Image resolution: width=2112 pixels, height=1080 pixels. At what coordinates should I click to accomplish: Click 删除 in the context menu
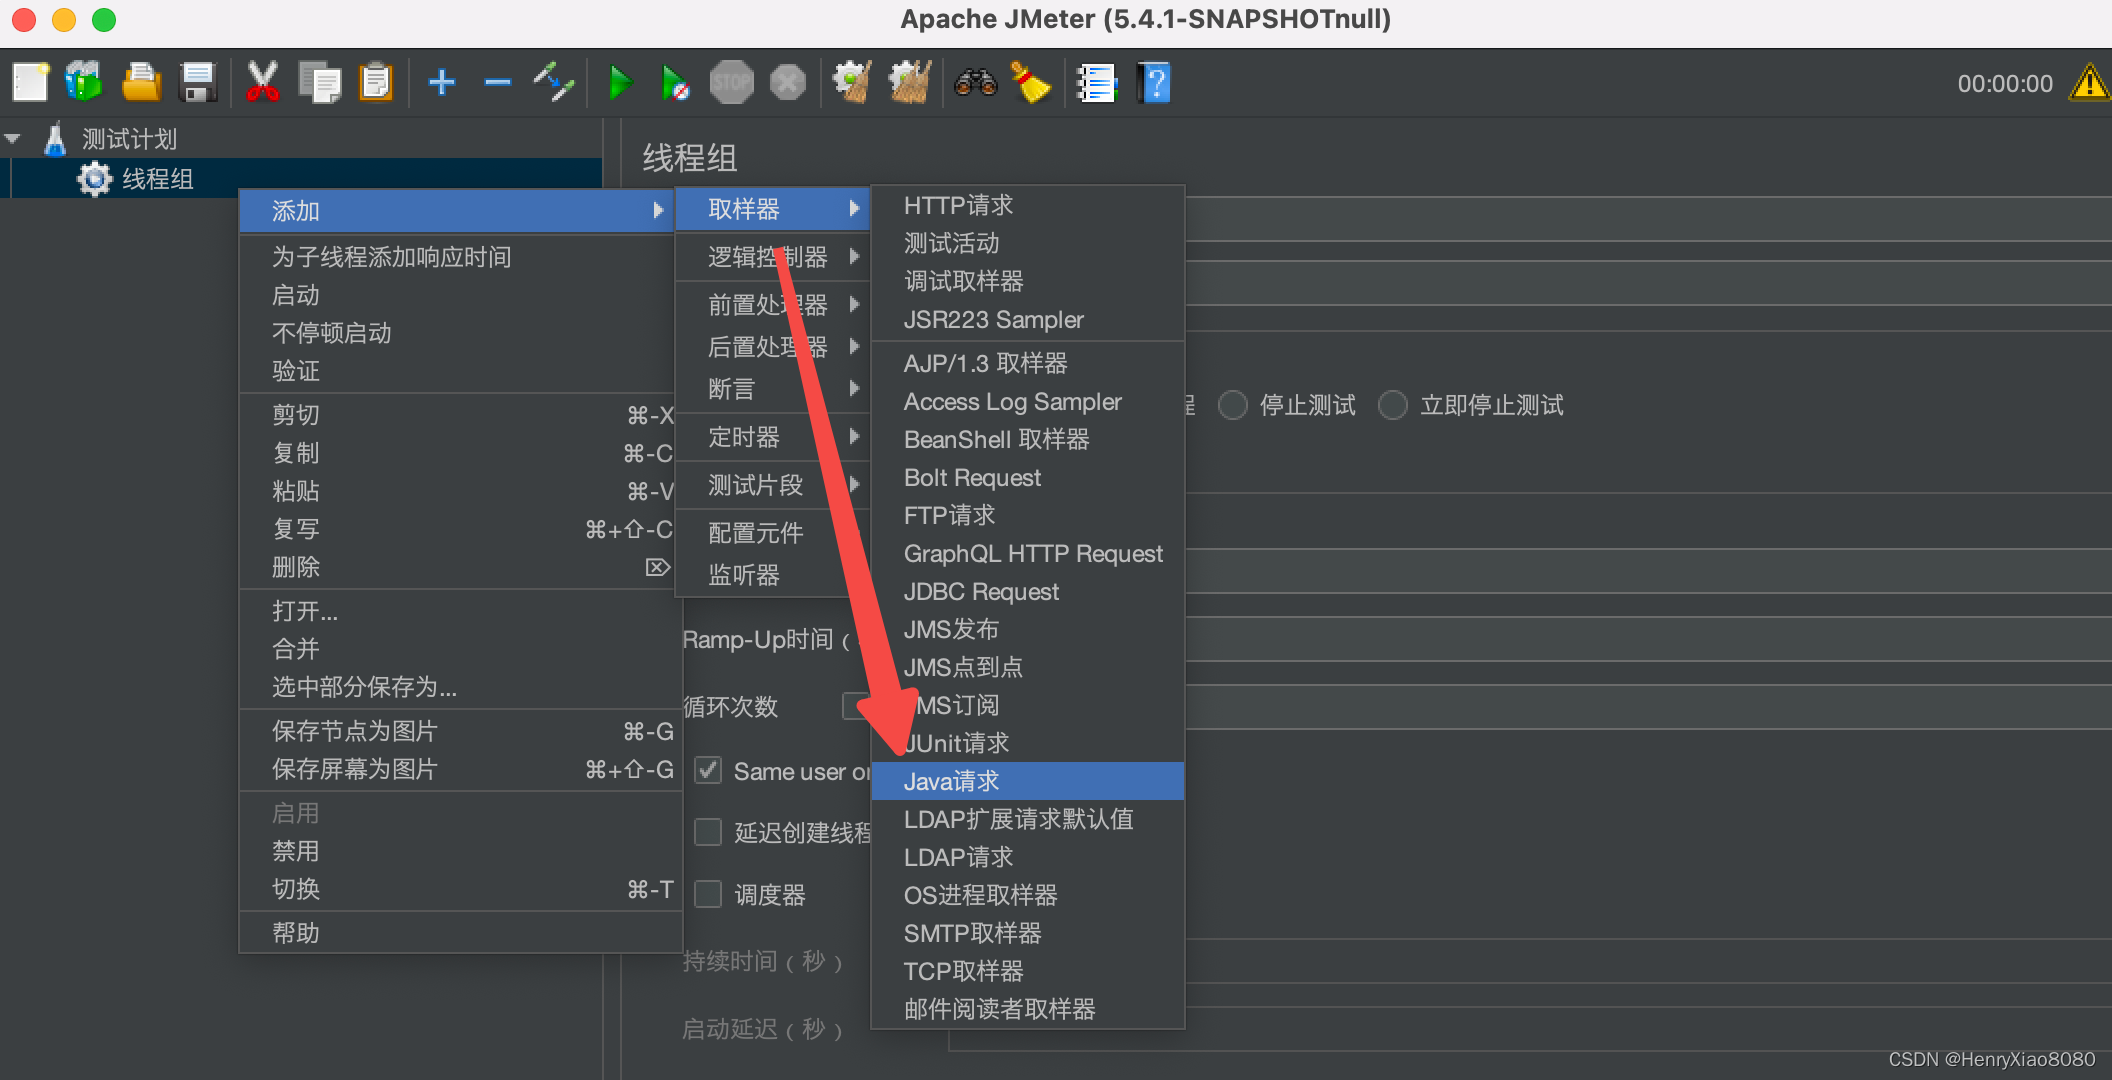(296, 567)
